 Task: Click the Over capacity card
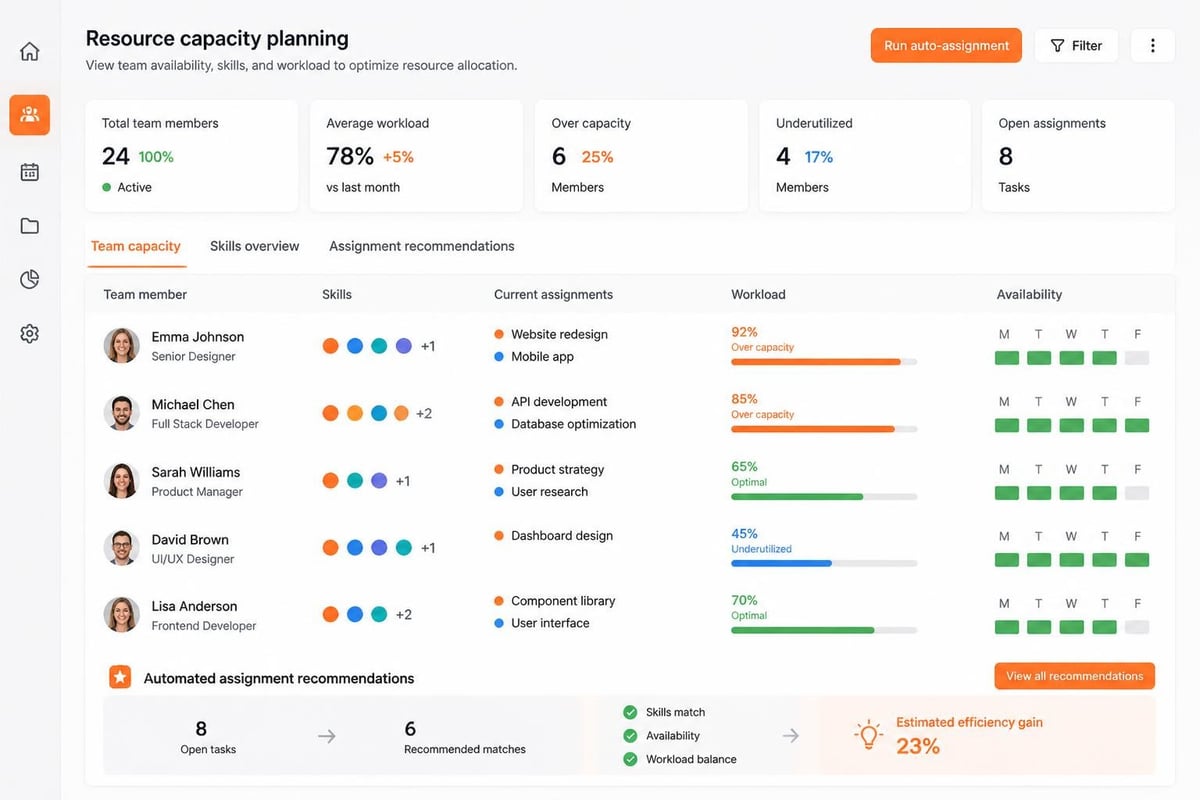click(x=641, y=155)
